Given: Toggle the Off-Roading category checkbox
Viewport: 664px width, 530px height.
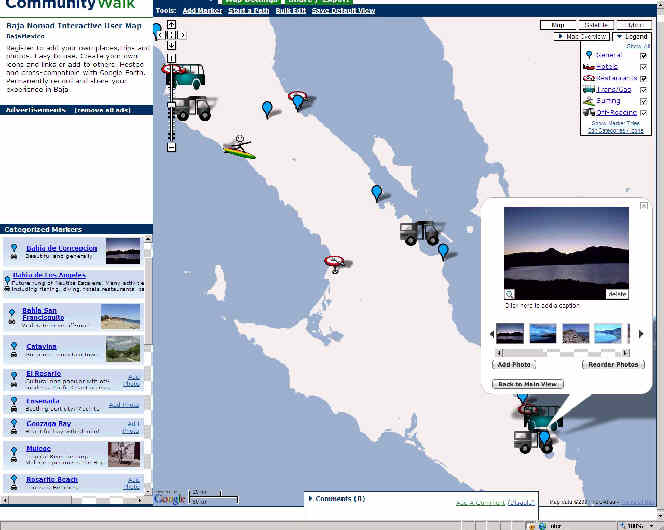Looking at the screenshot, I should (x=644, y=113).
